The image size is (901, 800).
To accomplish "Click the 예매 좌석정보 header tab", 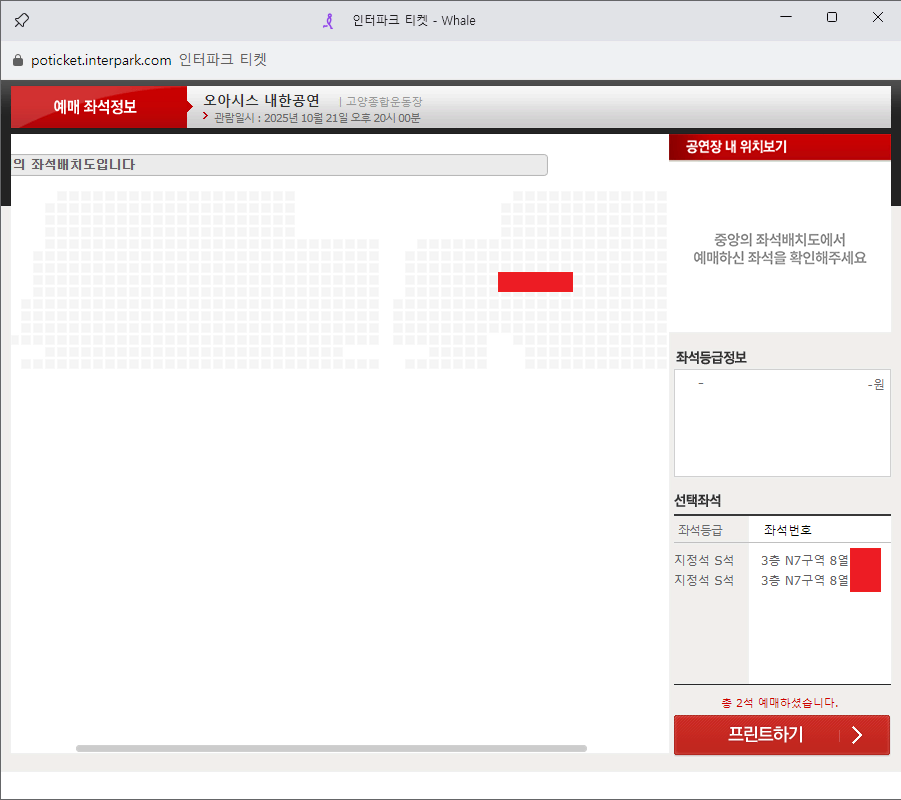I will (x=99, y=107).
